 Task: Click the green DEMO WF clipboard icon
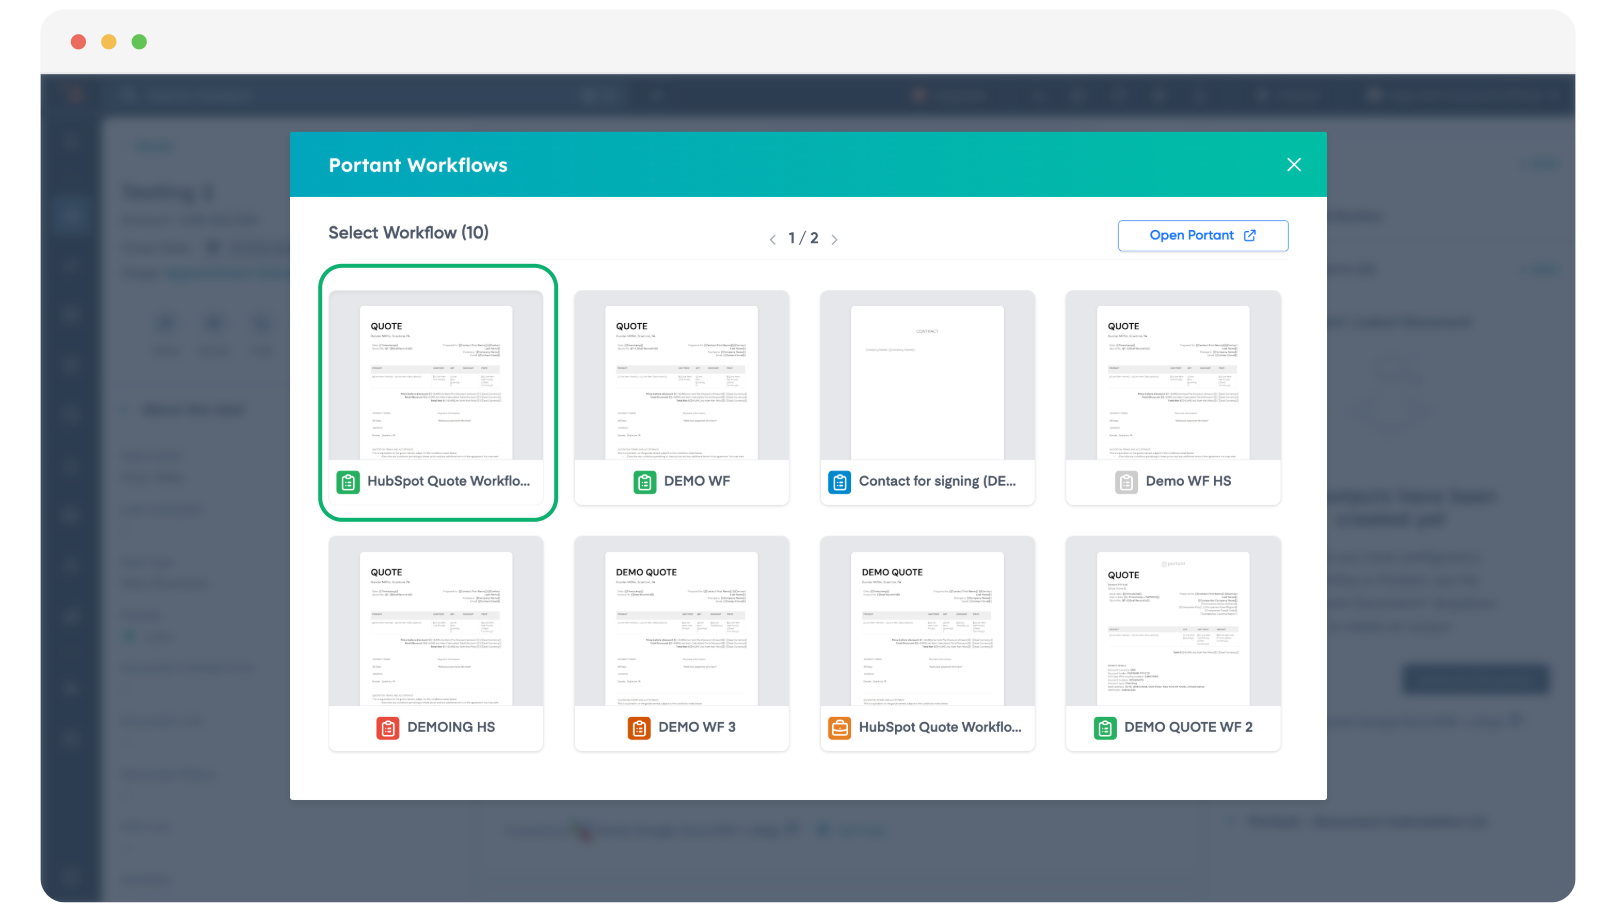[645, 482]
